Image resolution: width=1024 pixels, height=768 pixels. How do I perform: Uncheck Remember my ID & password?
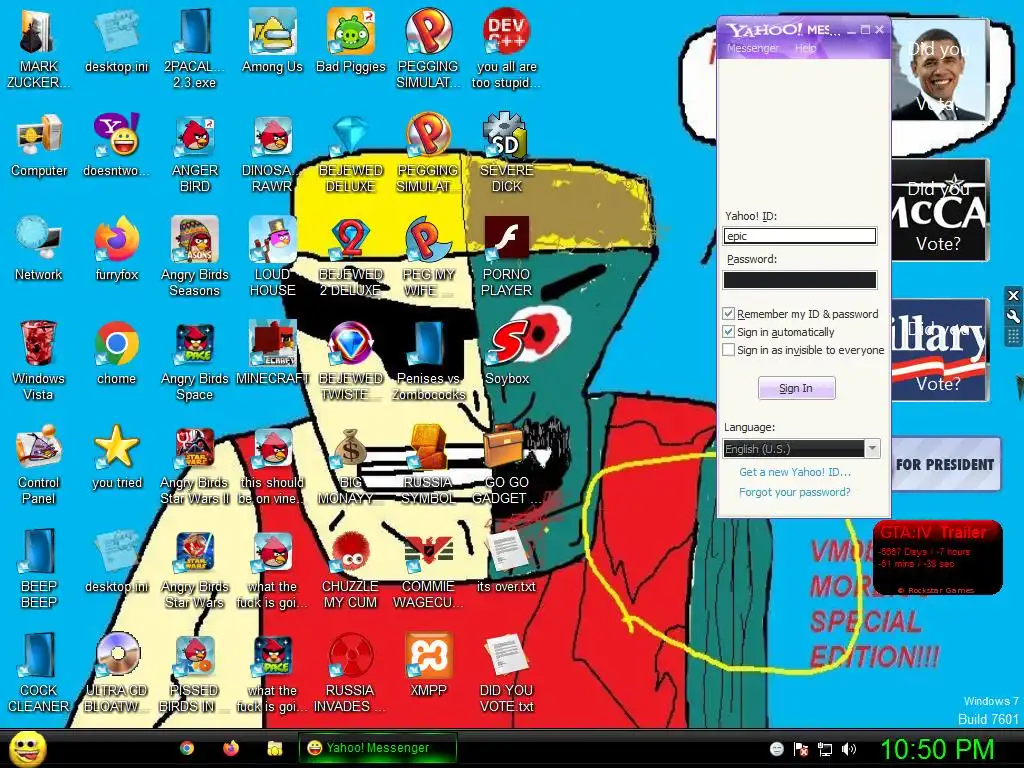(729, 314)
